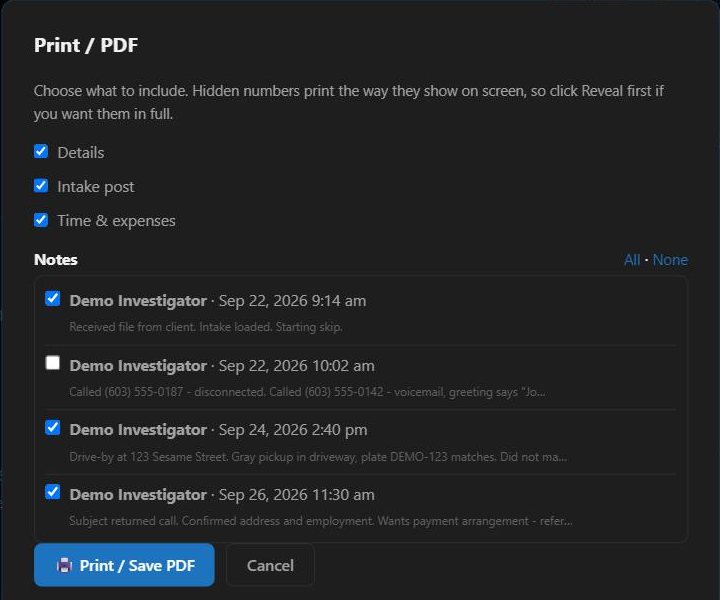Select the 'Drive-by at 123 Sesame Street' note text
Screen dimensions: 720x600
tap(318, 457)
